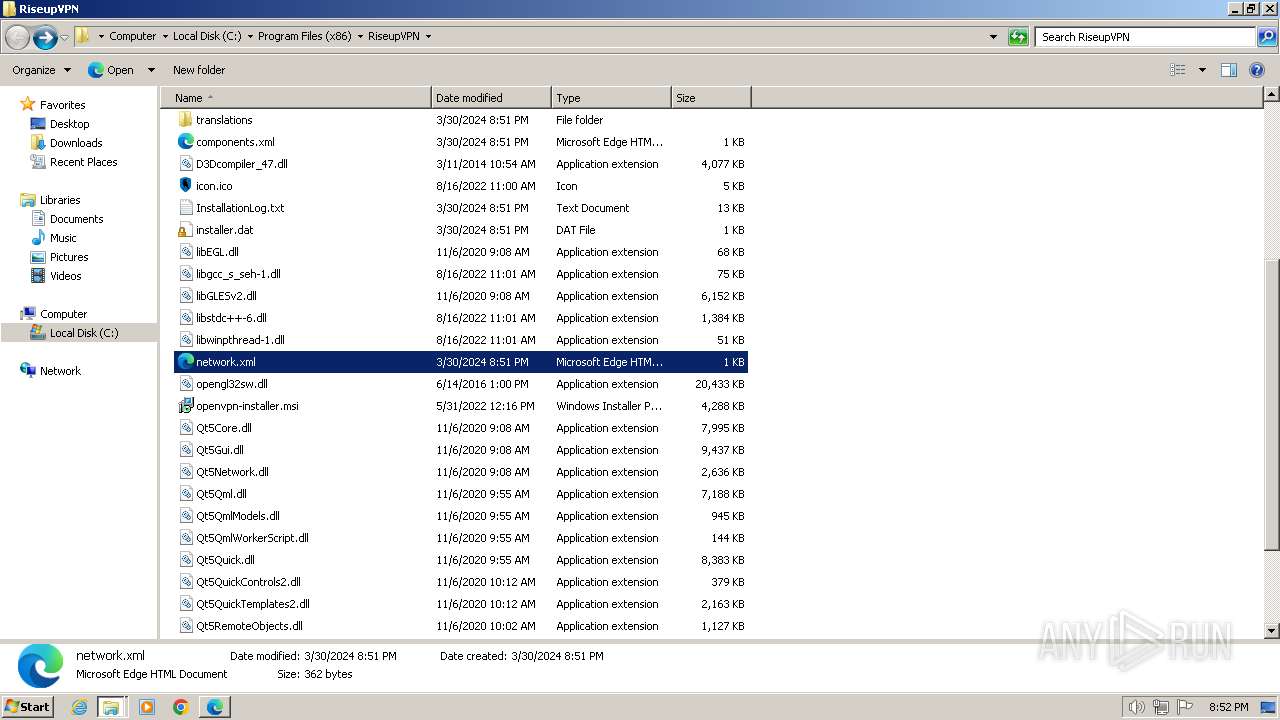Select the translations folder icon

point(185,120)
